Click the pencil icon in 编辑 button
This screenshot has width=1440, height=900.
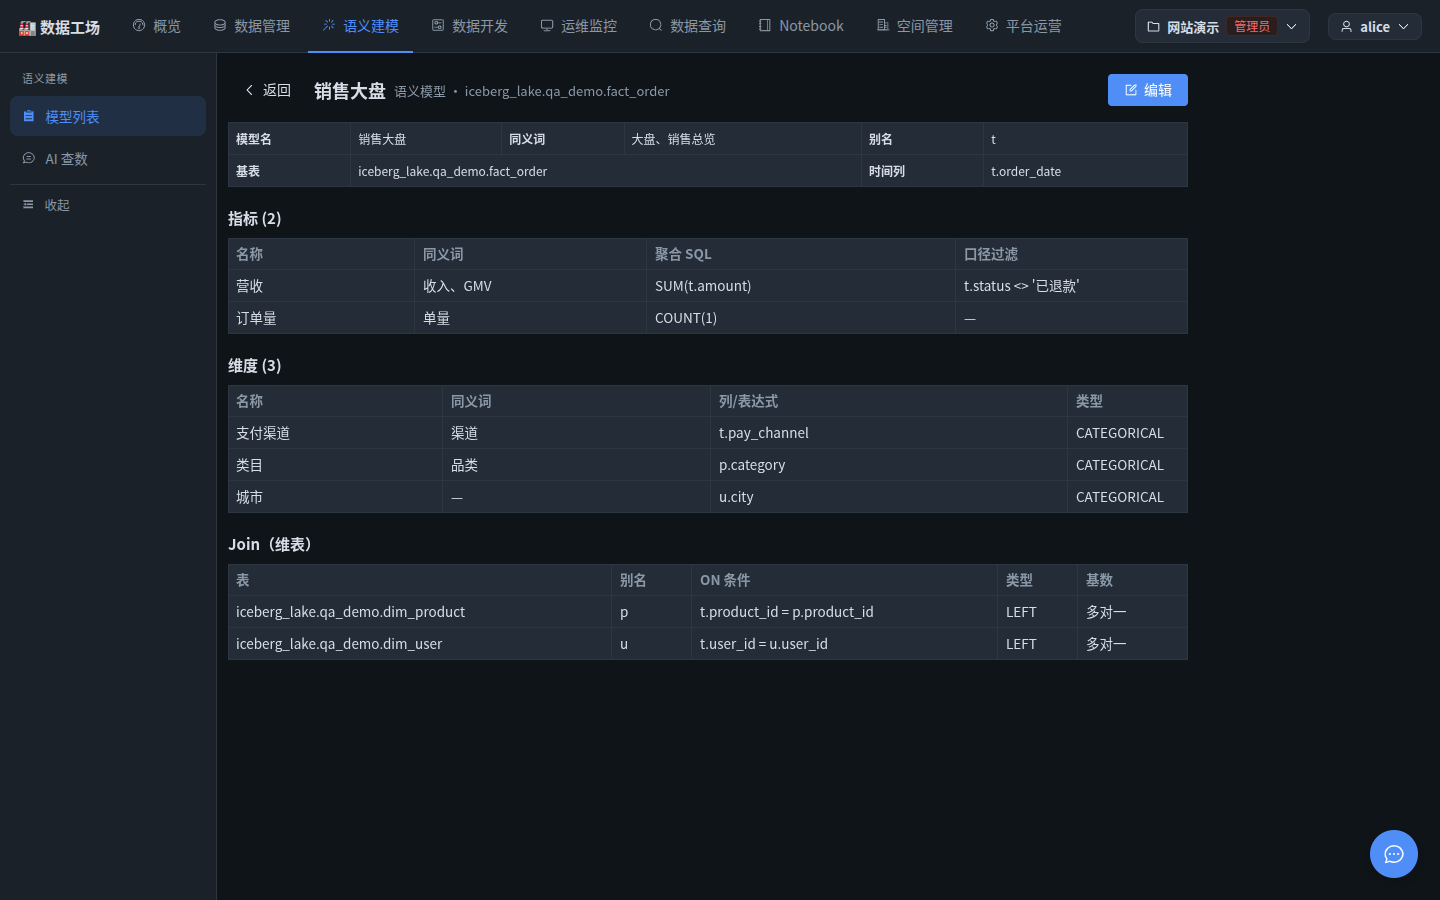click(x=1131, y=90)
